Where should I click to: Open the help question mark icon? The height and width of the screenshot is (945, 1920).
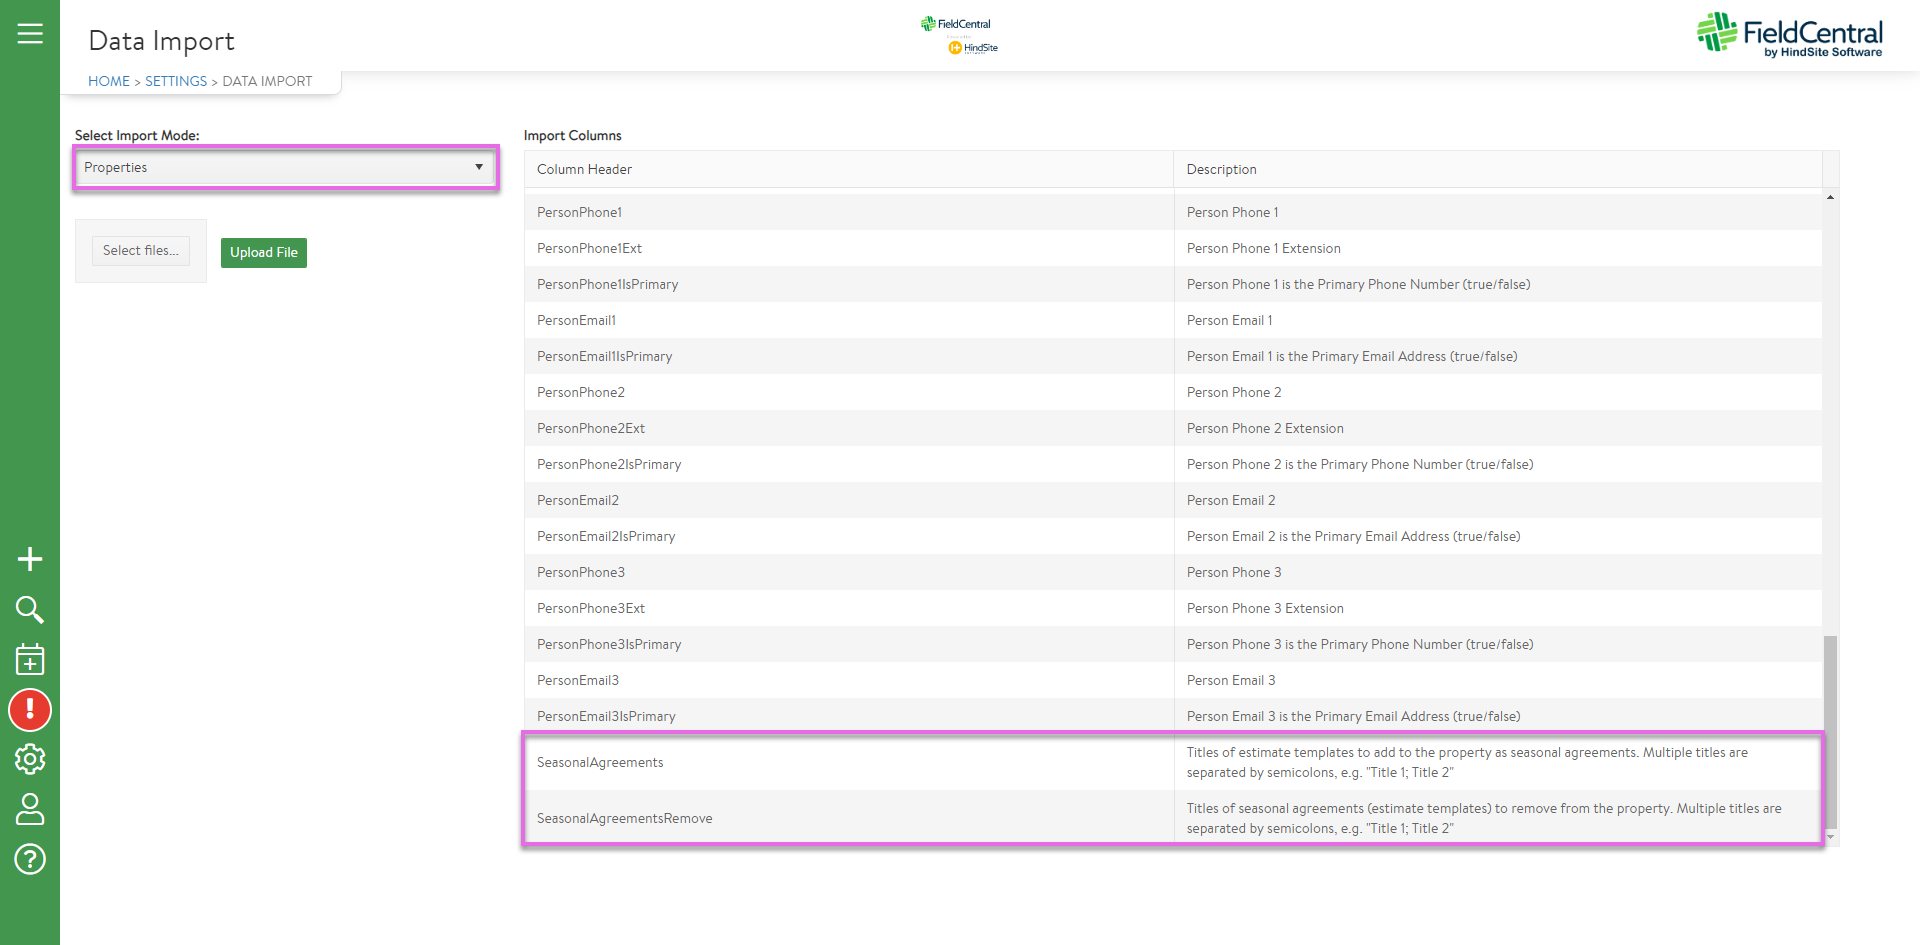click(30, 859)
